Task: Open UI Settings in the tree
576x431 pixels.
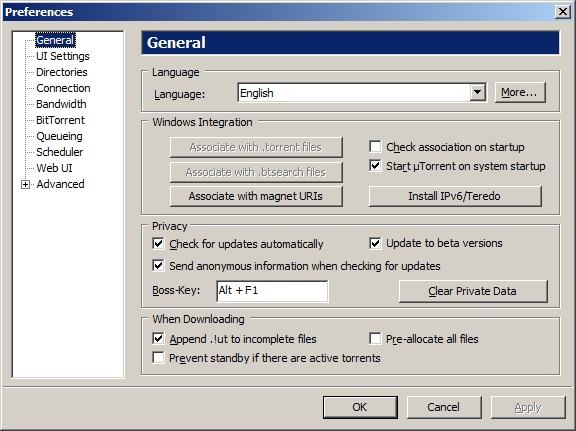Action: [63, 56]
